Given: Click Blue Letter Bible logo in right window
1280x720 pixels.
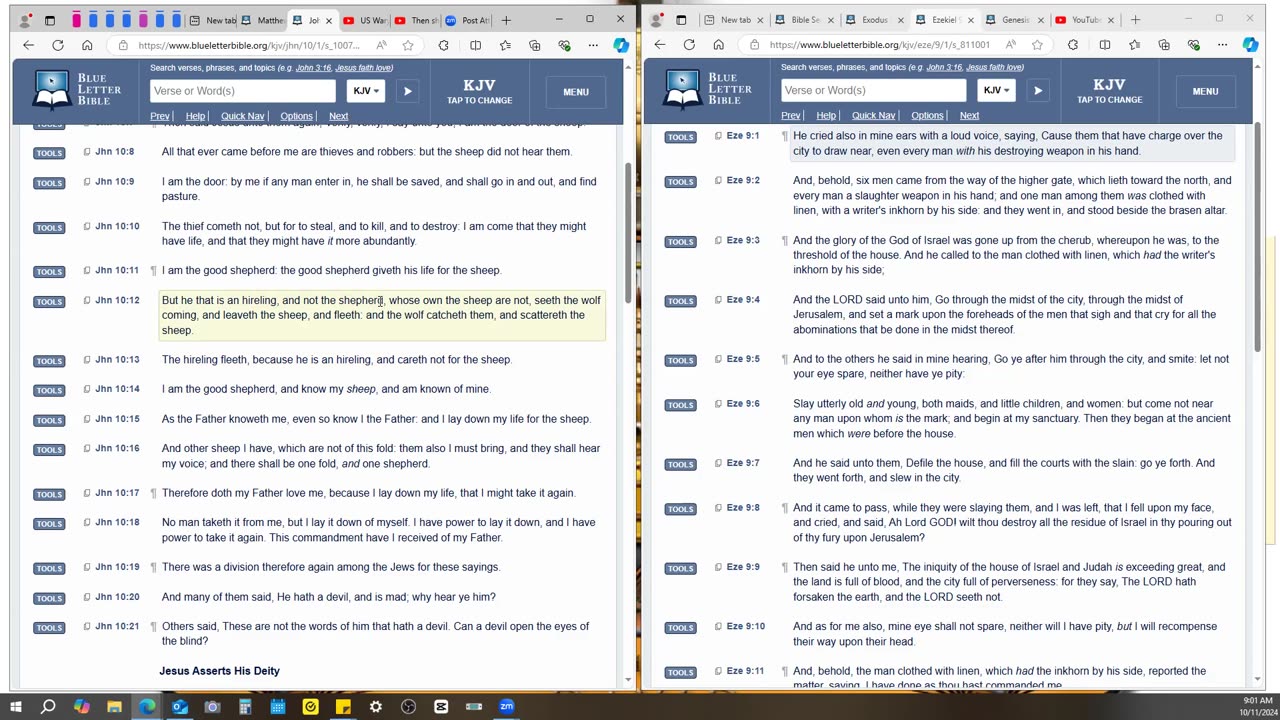Looking at the screenshot, I should [708, 90].
